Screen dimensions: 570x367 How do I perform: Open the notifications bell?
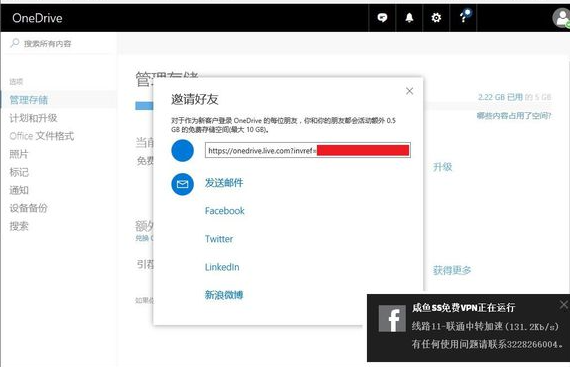(409, 18)
